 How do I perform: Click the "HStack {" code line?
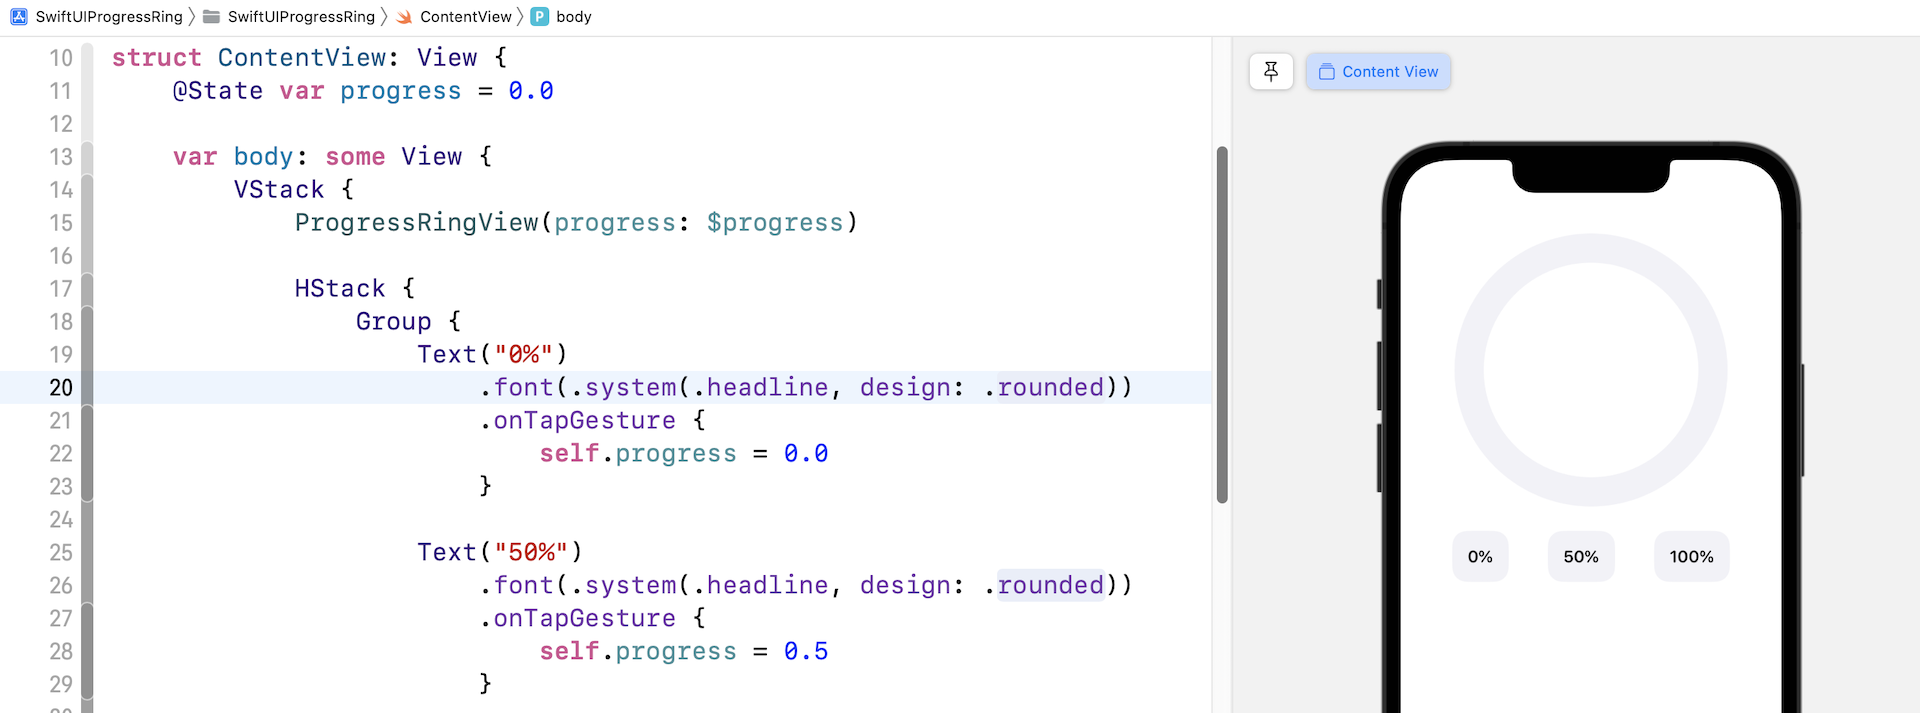point(355,289)
